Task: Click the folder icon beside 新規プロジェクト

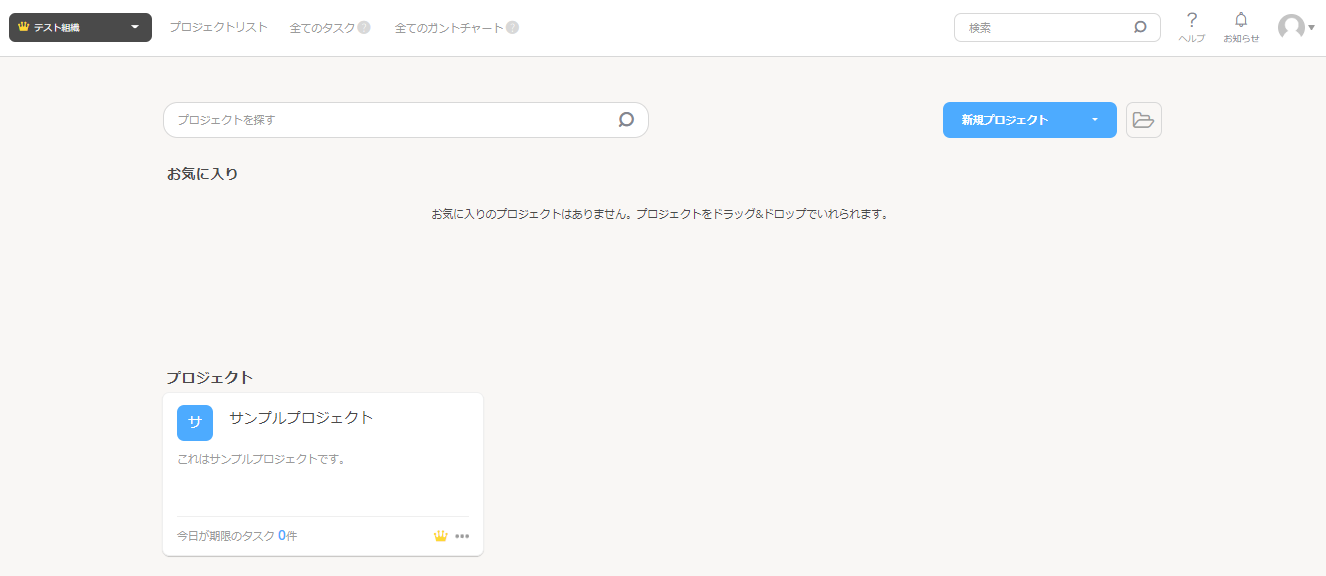Action: [x=1143, y=119]
